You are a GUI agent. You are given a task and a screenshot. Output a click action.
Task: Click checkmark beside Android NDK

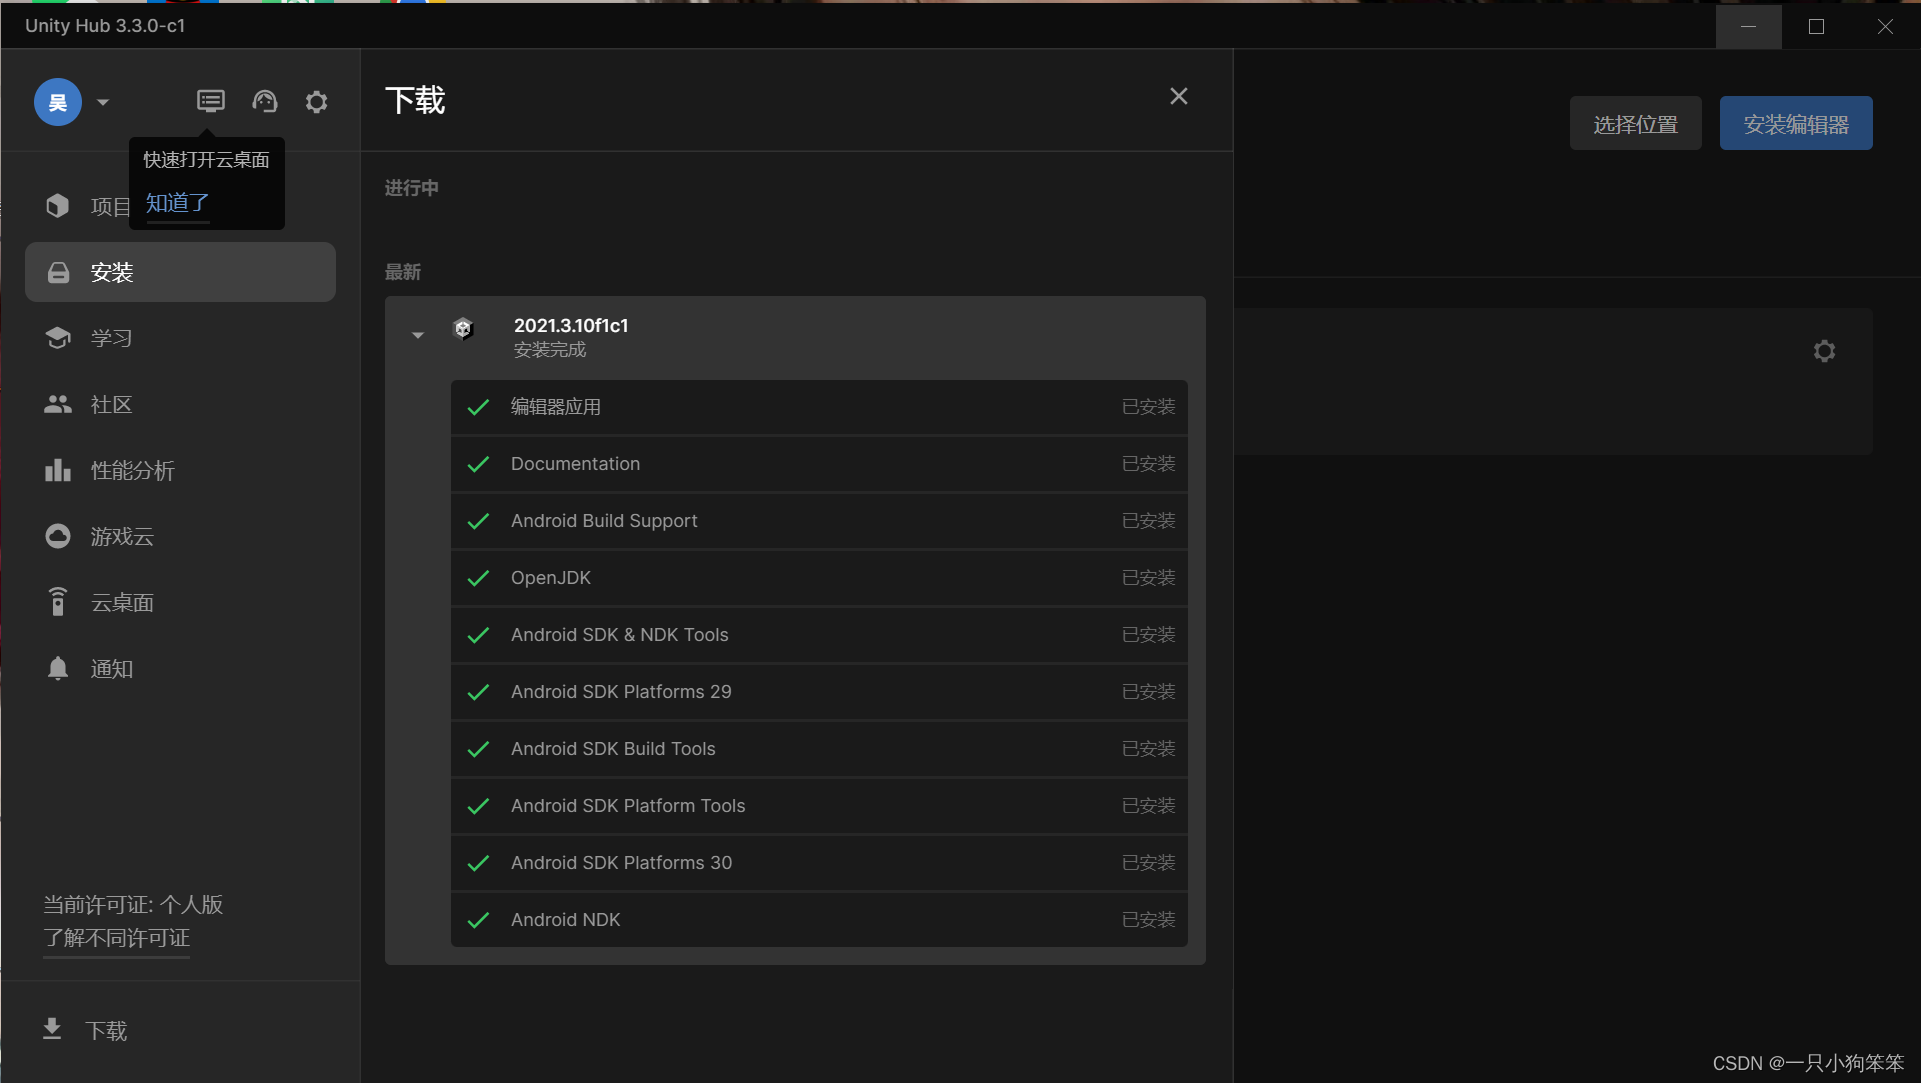click(478, 920)
